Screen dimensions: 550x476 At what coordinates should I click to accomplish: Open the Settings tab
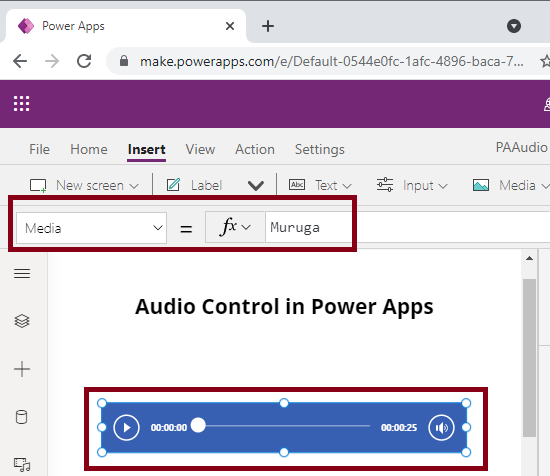tap(320, 149)
